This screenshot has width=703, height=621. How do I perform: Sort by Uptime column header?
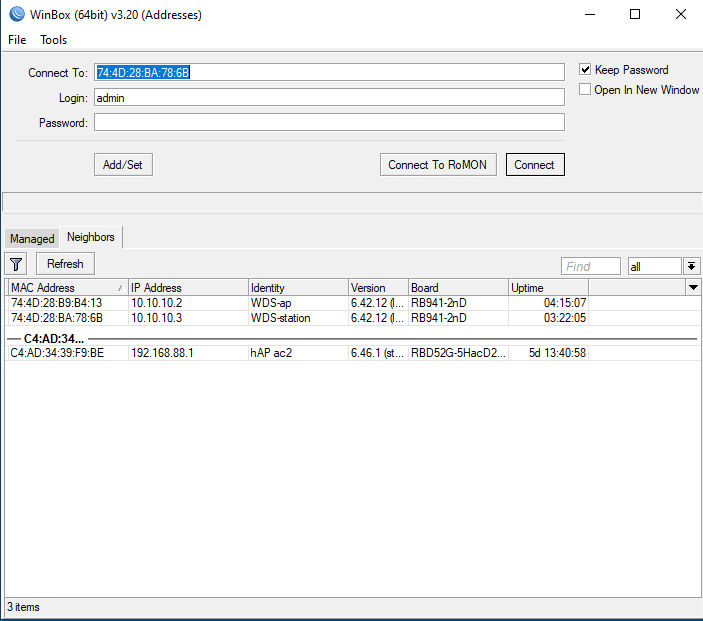pyautogui.click(x=548, y=287)
